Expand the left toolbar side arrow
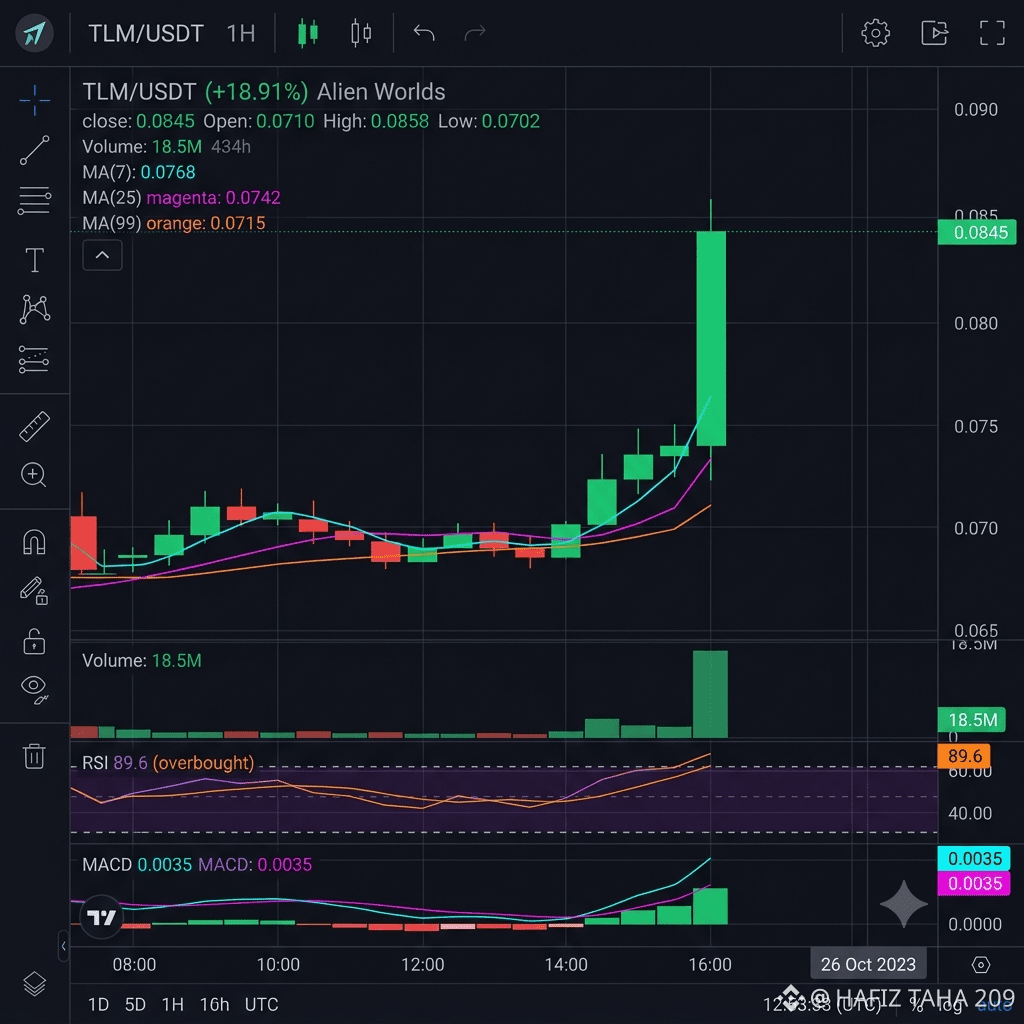Viewport: 1024px width, 1024px height. pyautogui.click(x=63, y=946)
